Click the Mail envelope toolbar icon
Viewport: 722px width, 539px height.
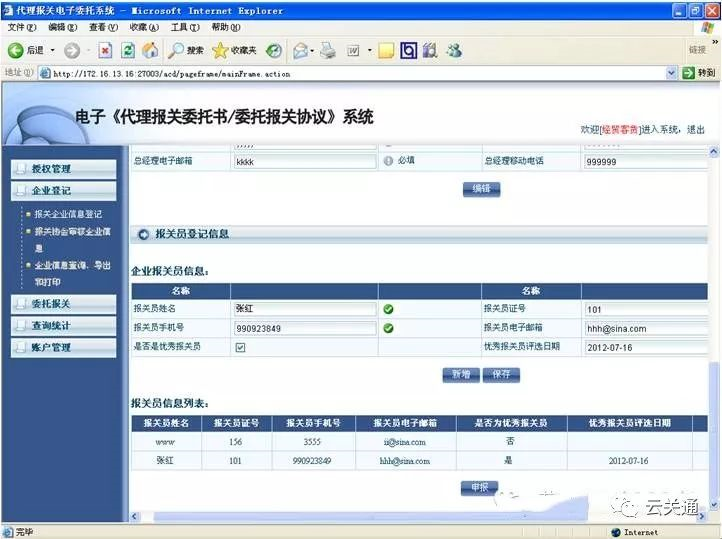(x=300, y=50)
